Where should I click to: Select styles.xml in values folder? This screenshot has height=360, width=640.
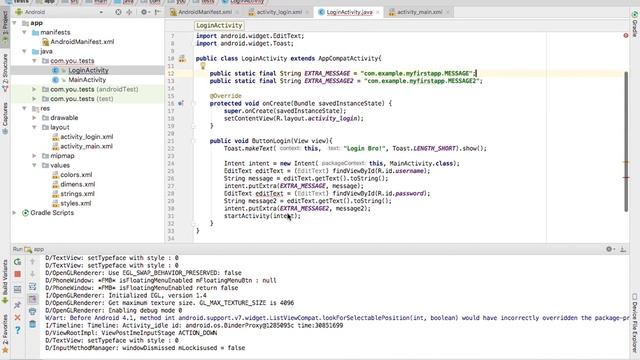tap(76, 203)
